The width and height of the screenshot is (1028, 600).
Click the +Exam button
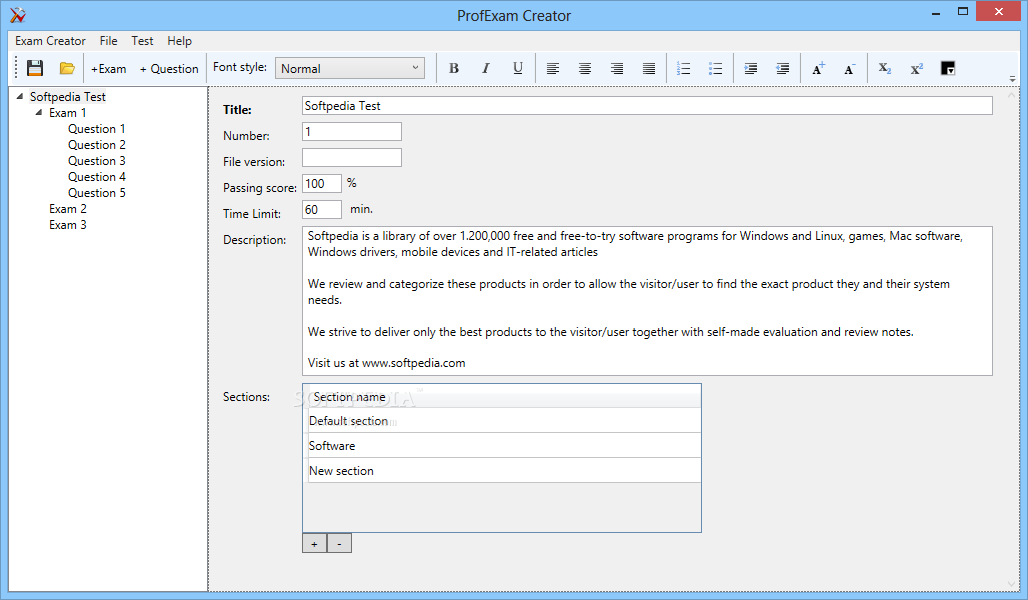pyautogui.click(x=109, y=69)
